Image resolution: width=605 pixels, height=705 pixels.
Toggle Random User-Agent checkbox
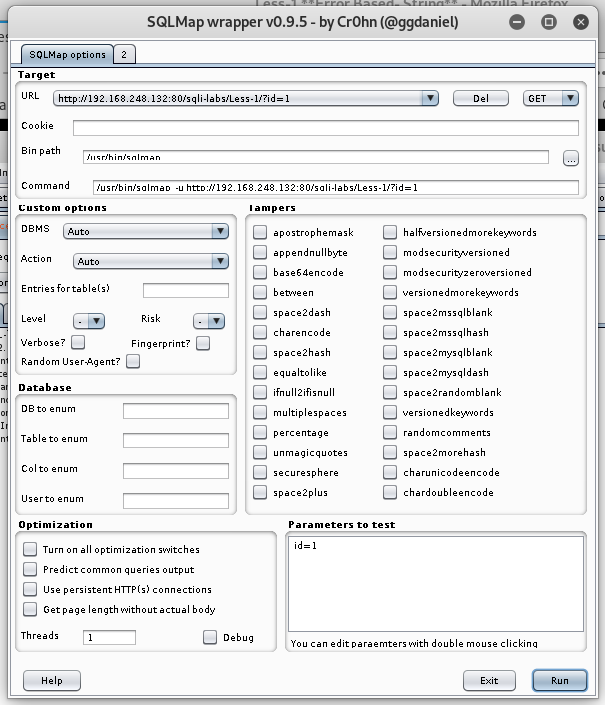pos(133,361)
